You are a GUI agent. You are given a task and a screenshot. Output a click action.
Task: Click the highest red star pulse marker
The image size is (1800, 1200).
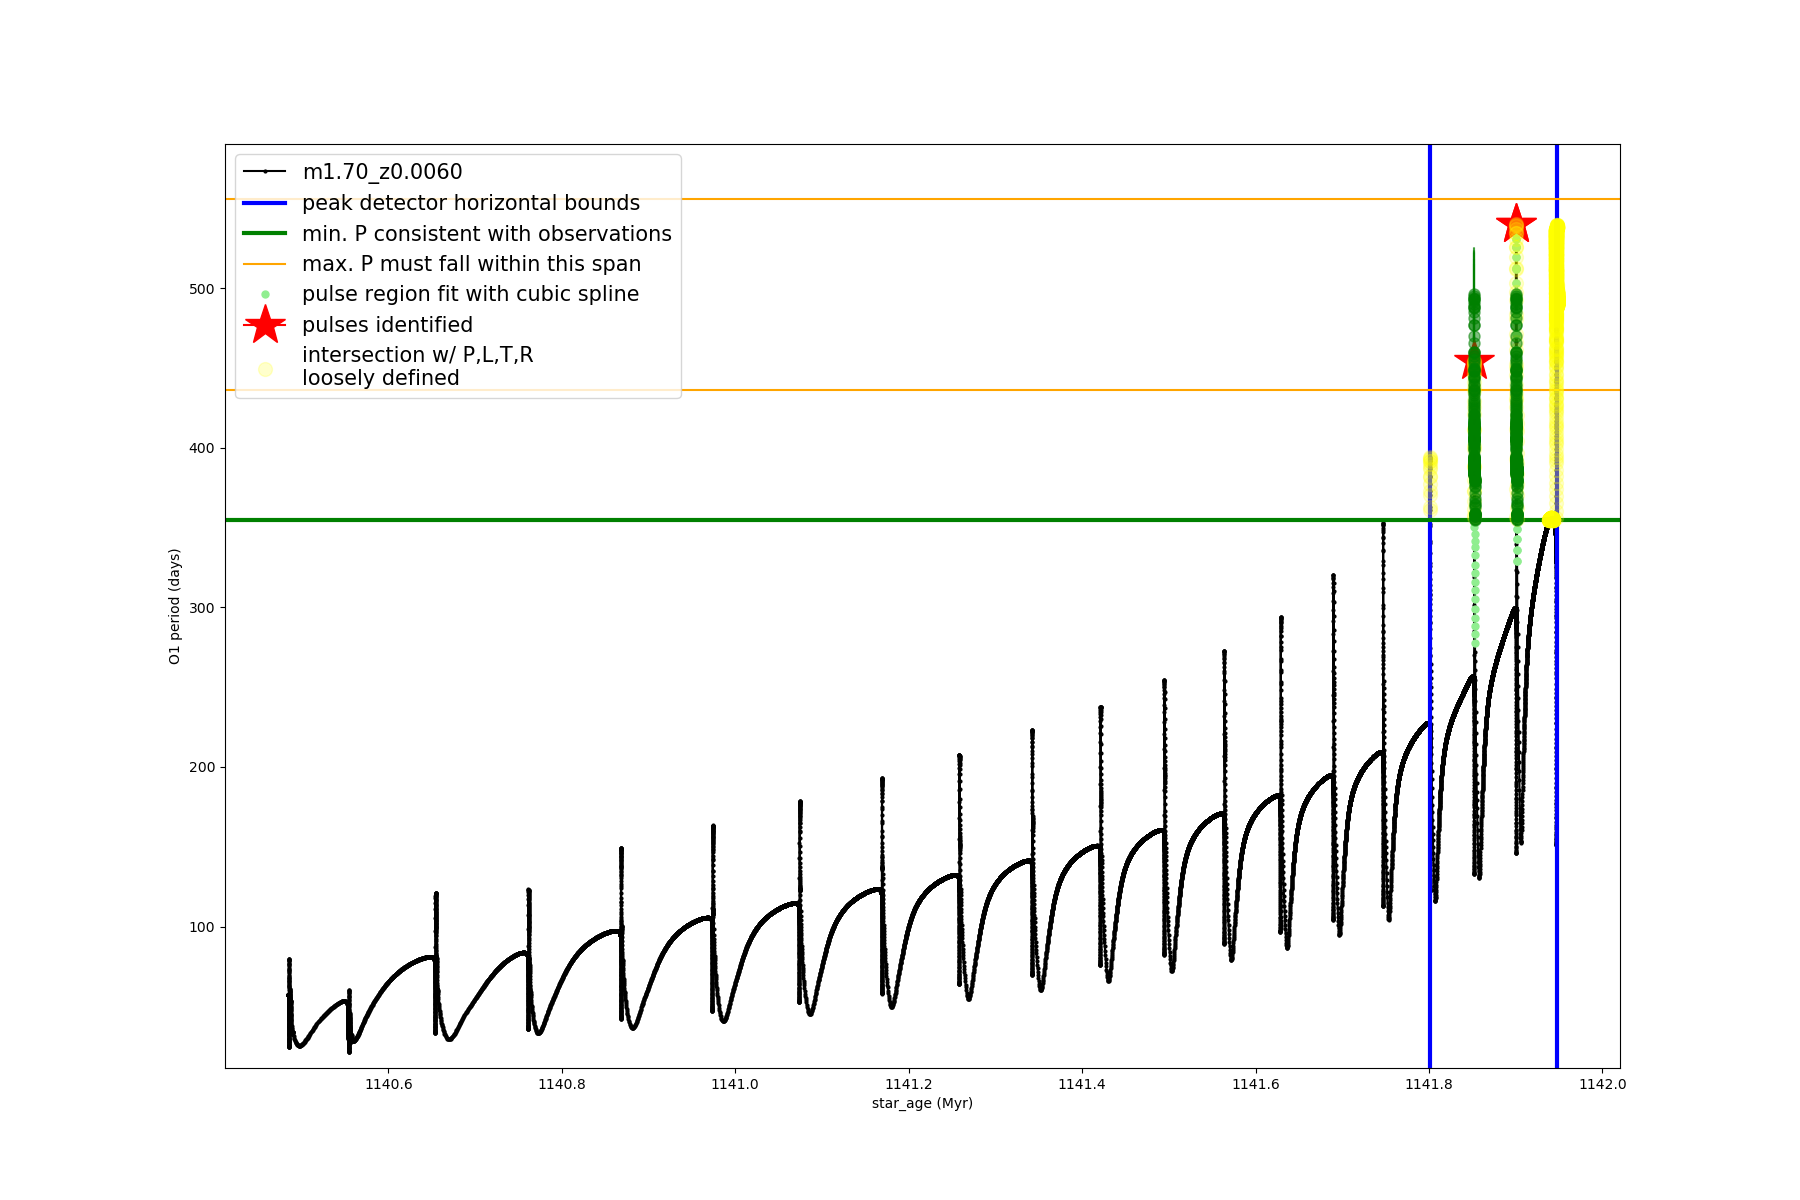pos(1516,224)
